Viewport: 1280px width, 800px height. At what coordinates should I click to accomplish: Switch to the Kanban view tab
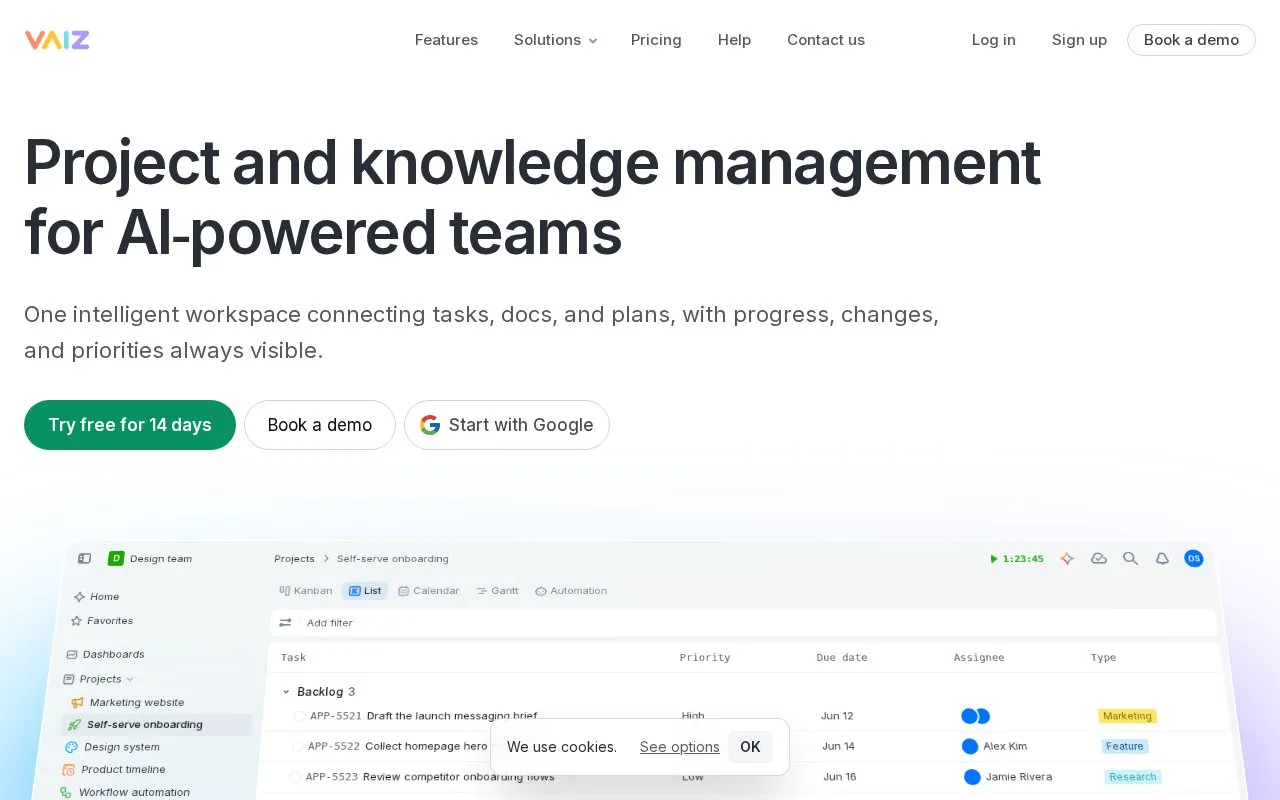306,591
